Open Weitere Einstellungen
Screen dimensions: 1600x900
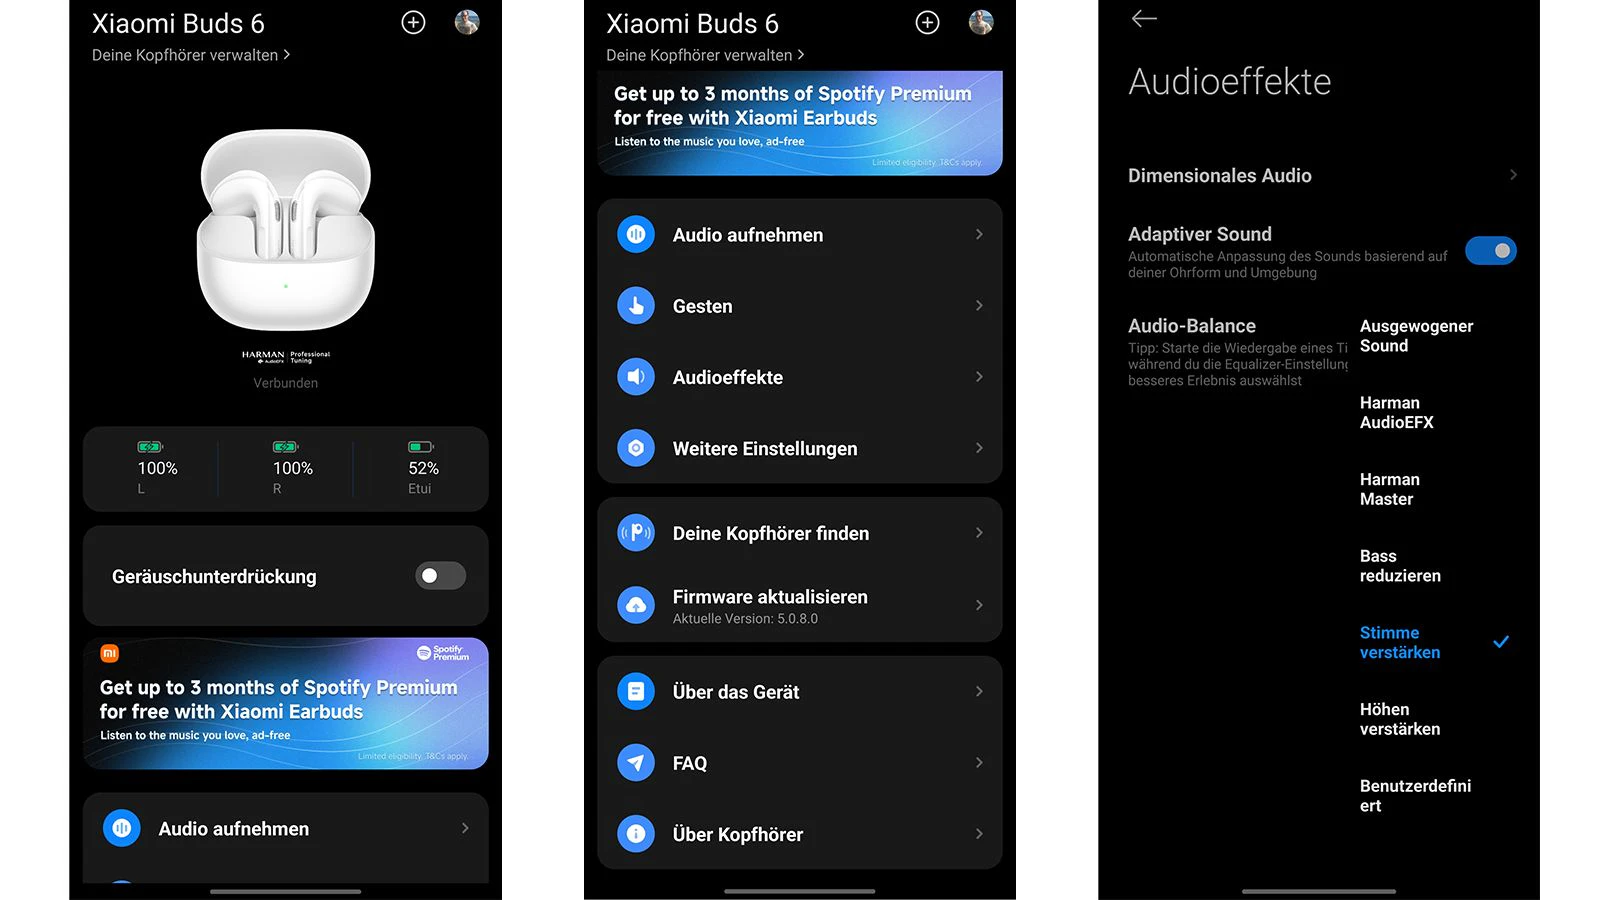(800, 448)
